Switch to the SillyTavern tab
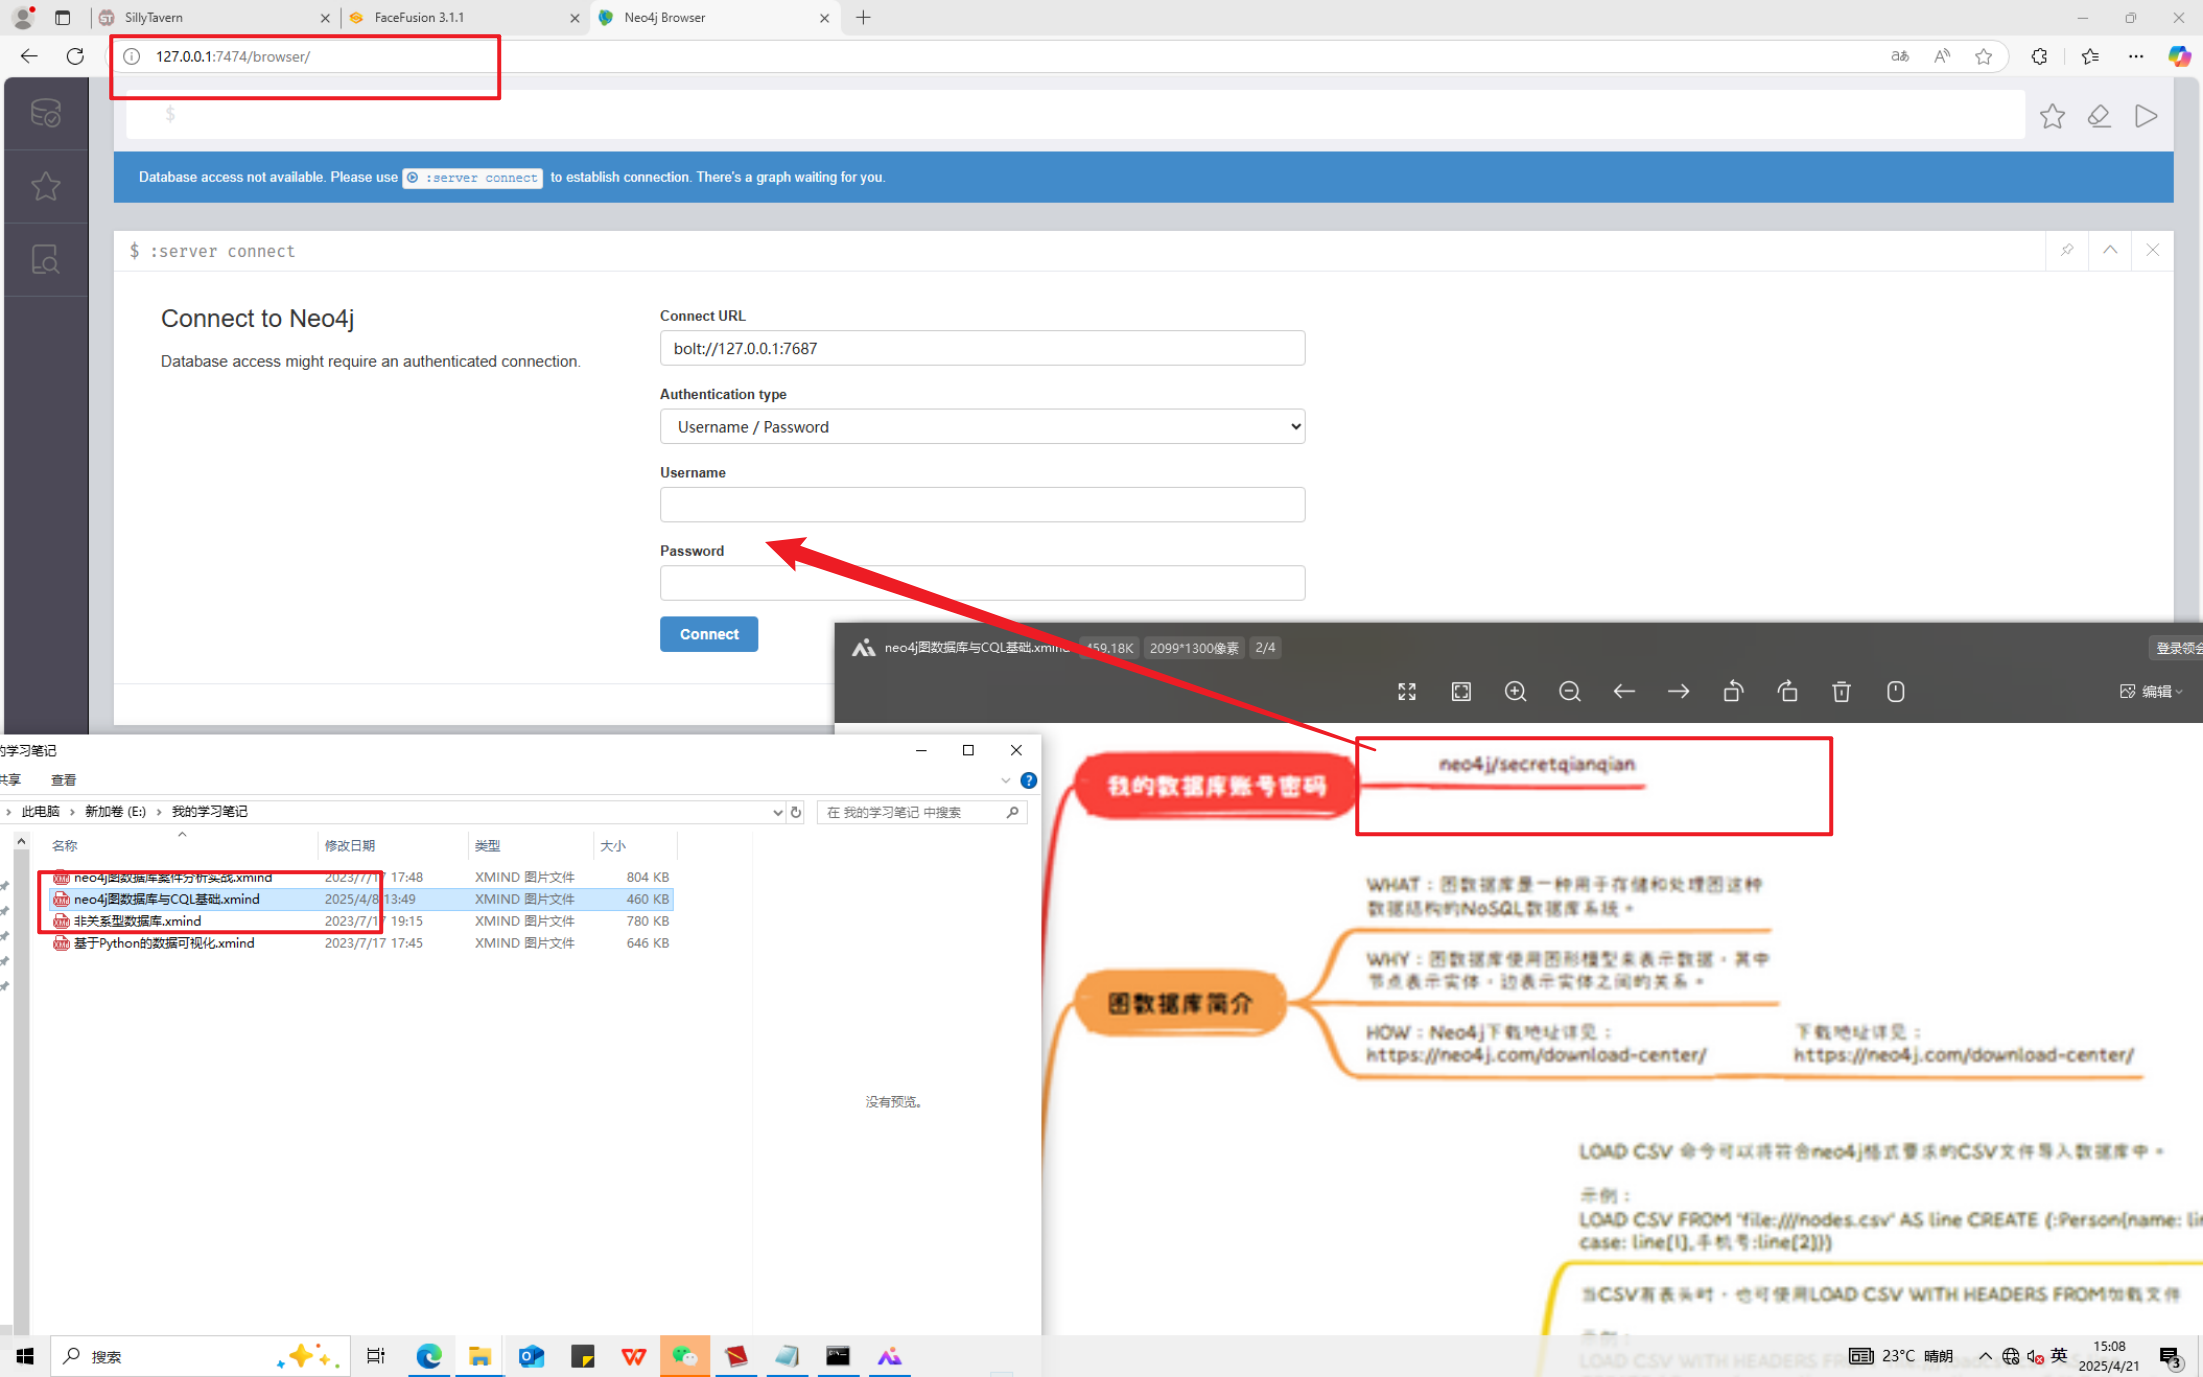This screenshot has width=2203, height=1377. pos(154,17)
